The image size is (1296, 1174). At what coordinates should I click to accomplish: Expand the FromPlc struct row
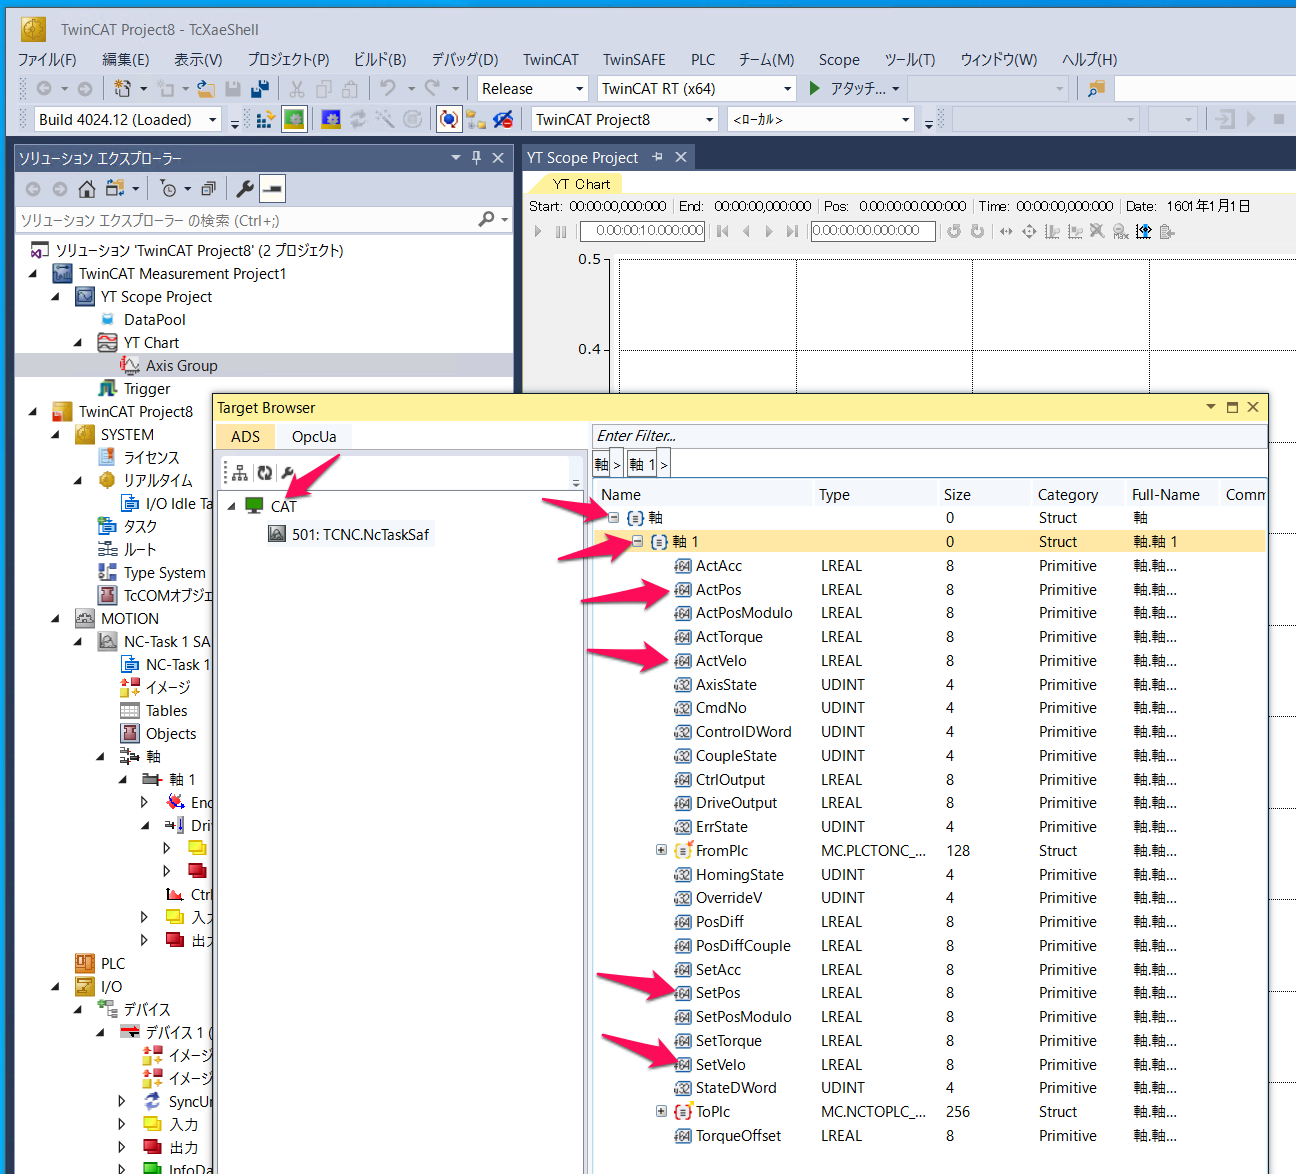click(661, 850)
